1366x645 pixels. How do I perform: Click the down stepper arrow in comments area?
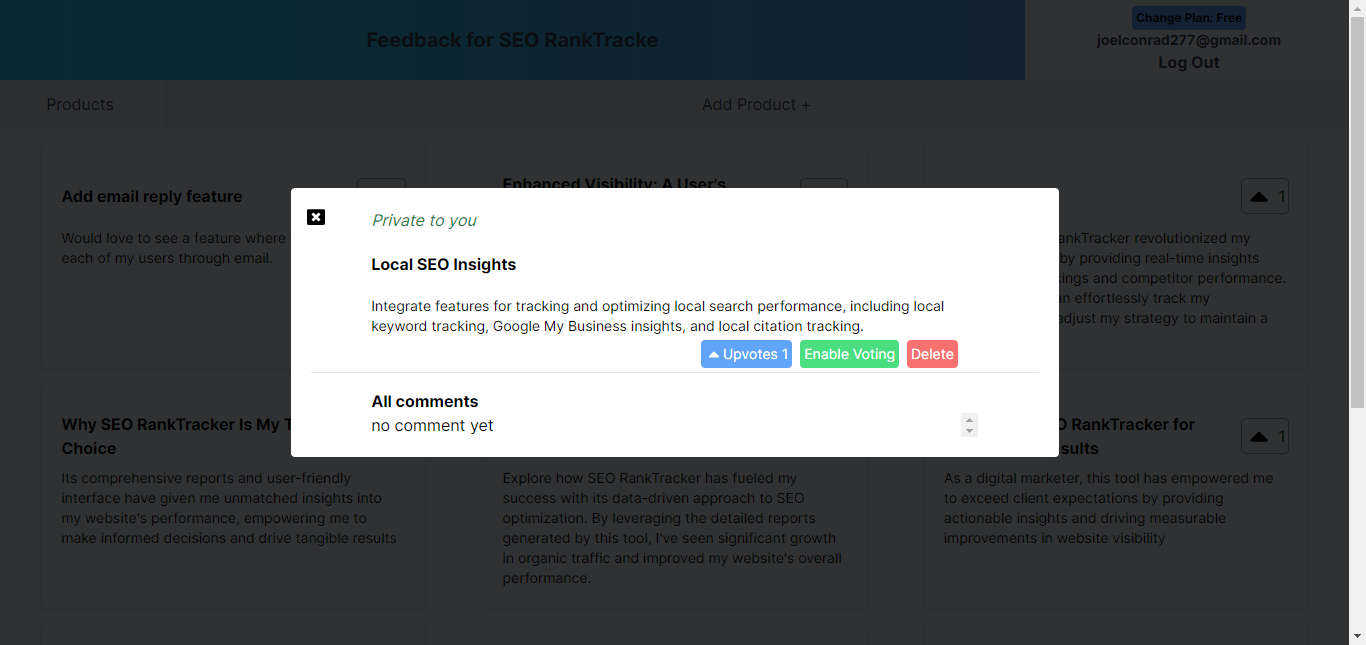click(969, 431)
